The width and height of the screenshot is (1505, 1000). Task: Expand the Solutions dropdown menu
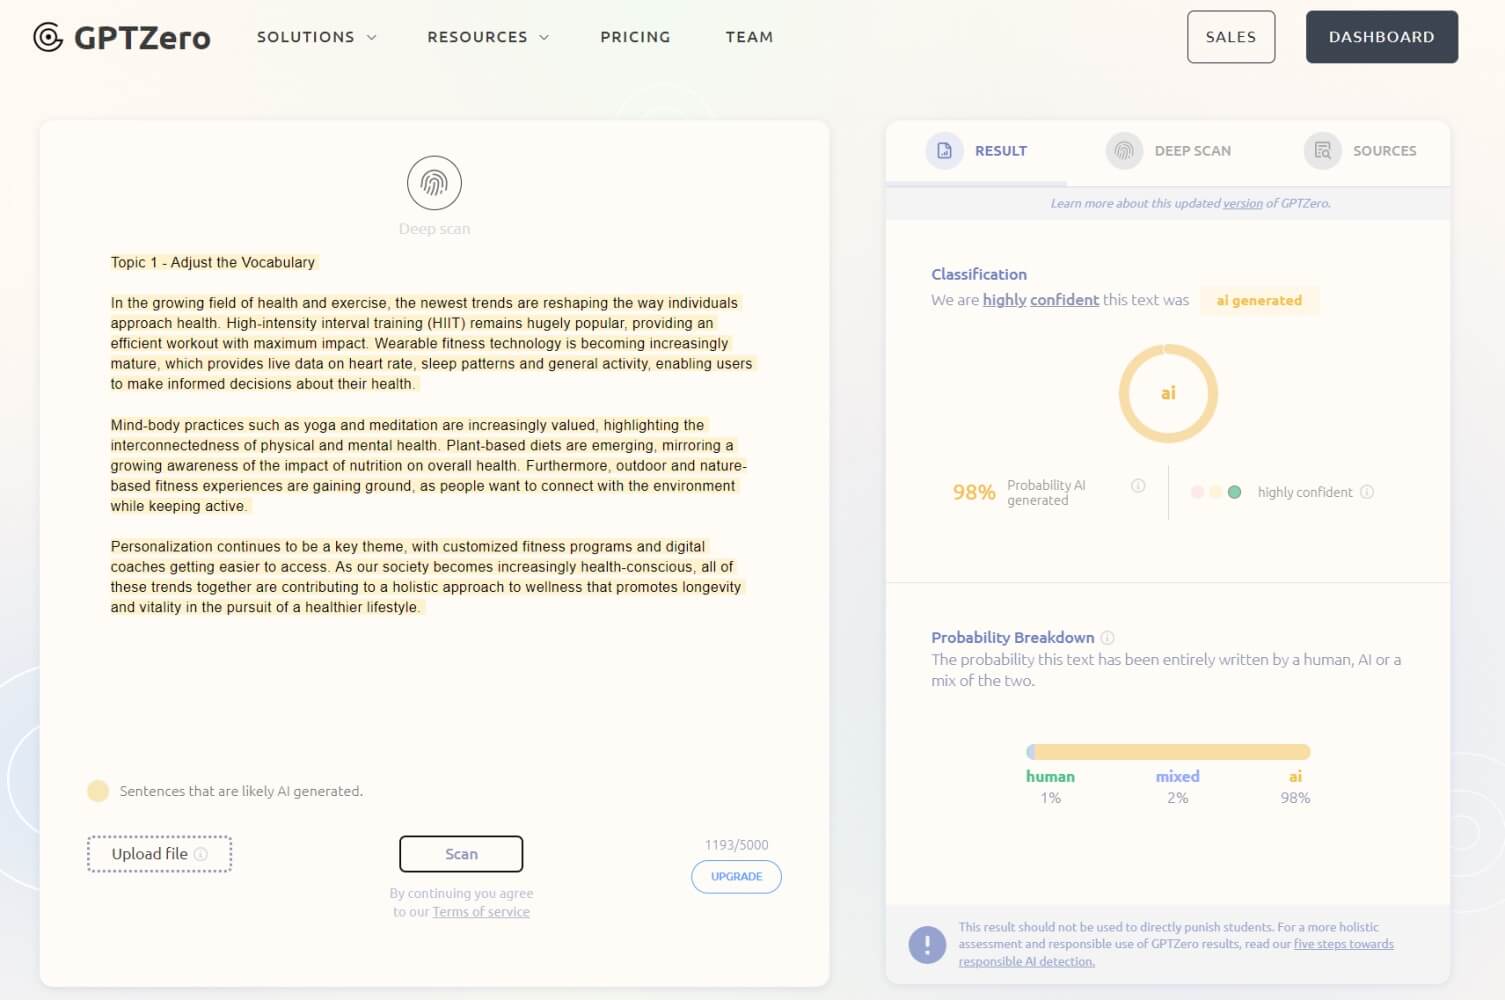pyautogui.click(x=316, y=37)
